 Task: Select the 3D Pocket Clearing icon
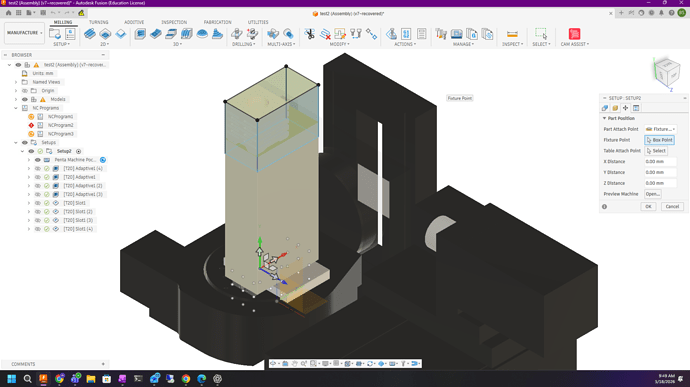[156, 34]
